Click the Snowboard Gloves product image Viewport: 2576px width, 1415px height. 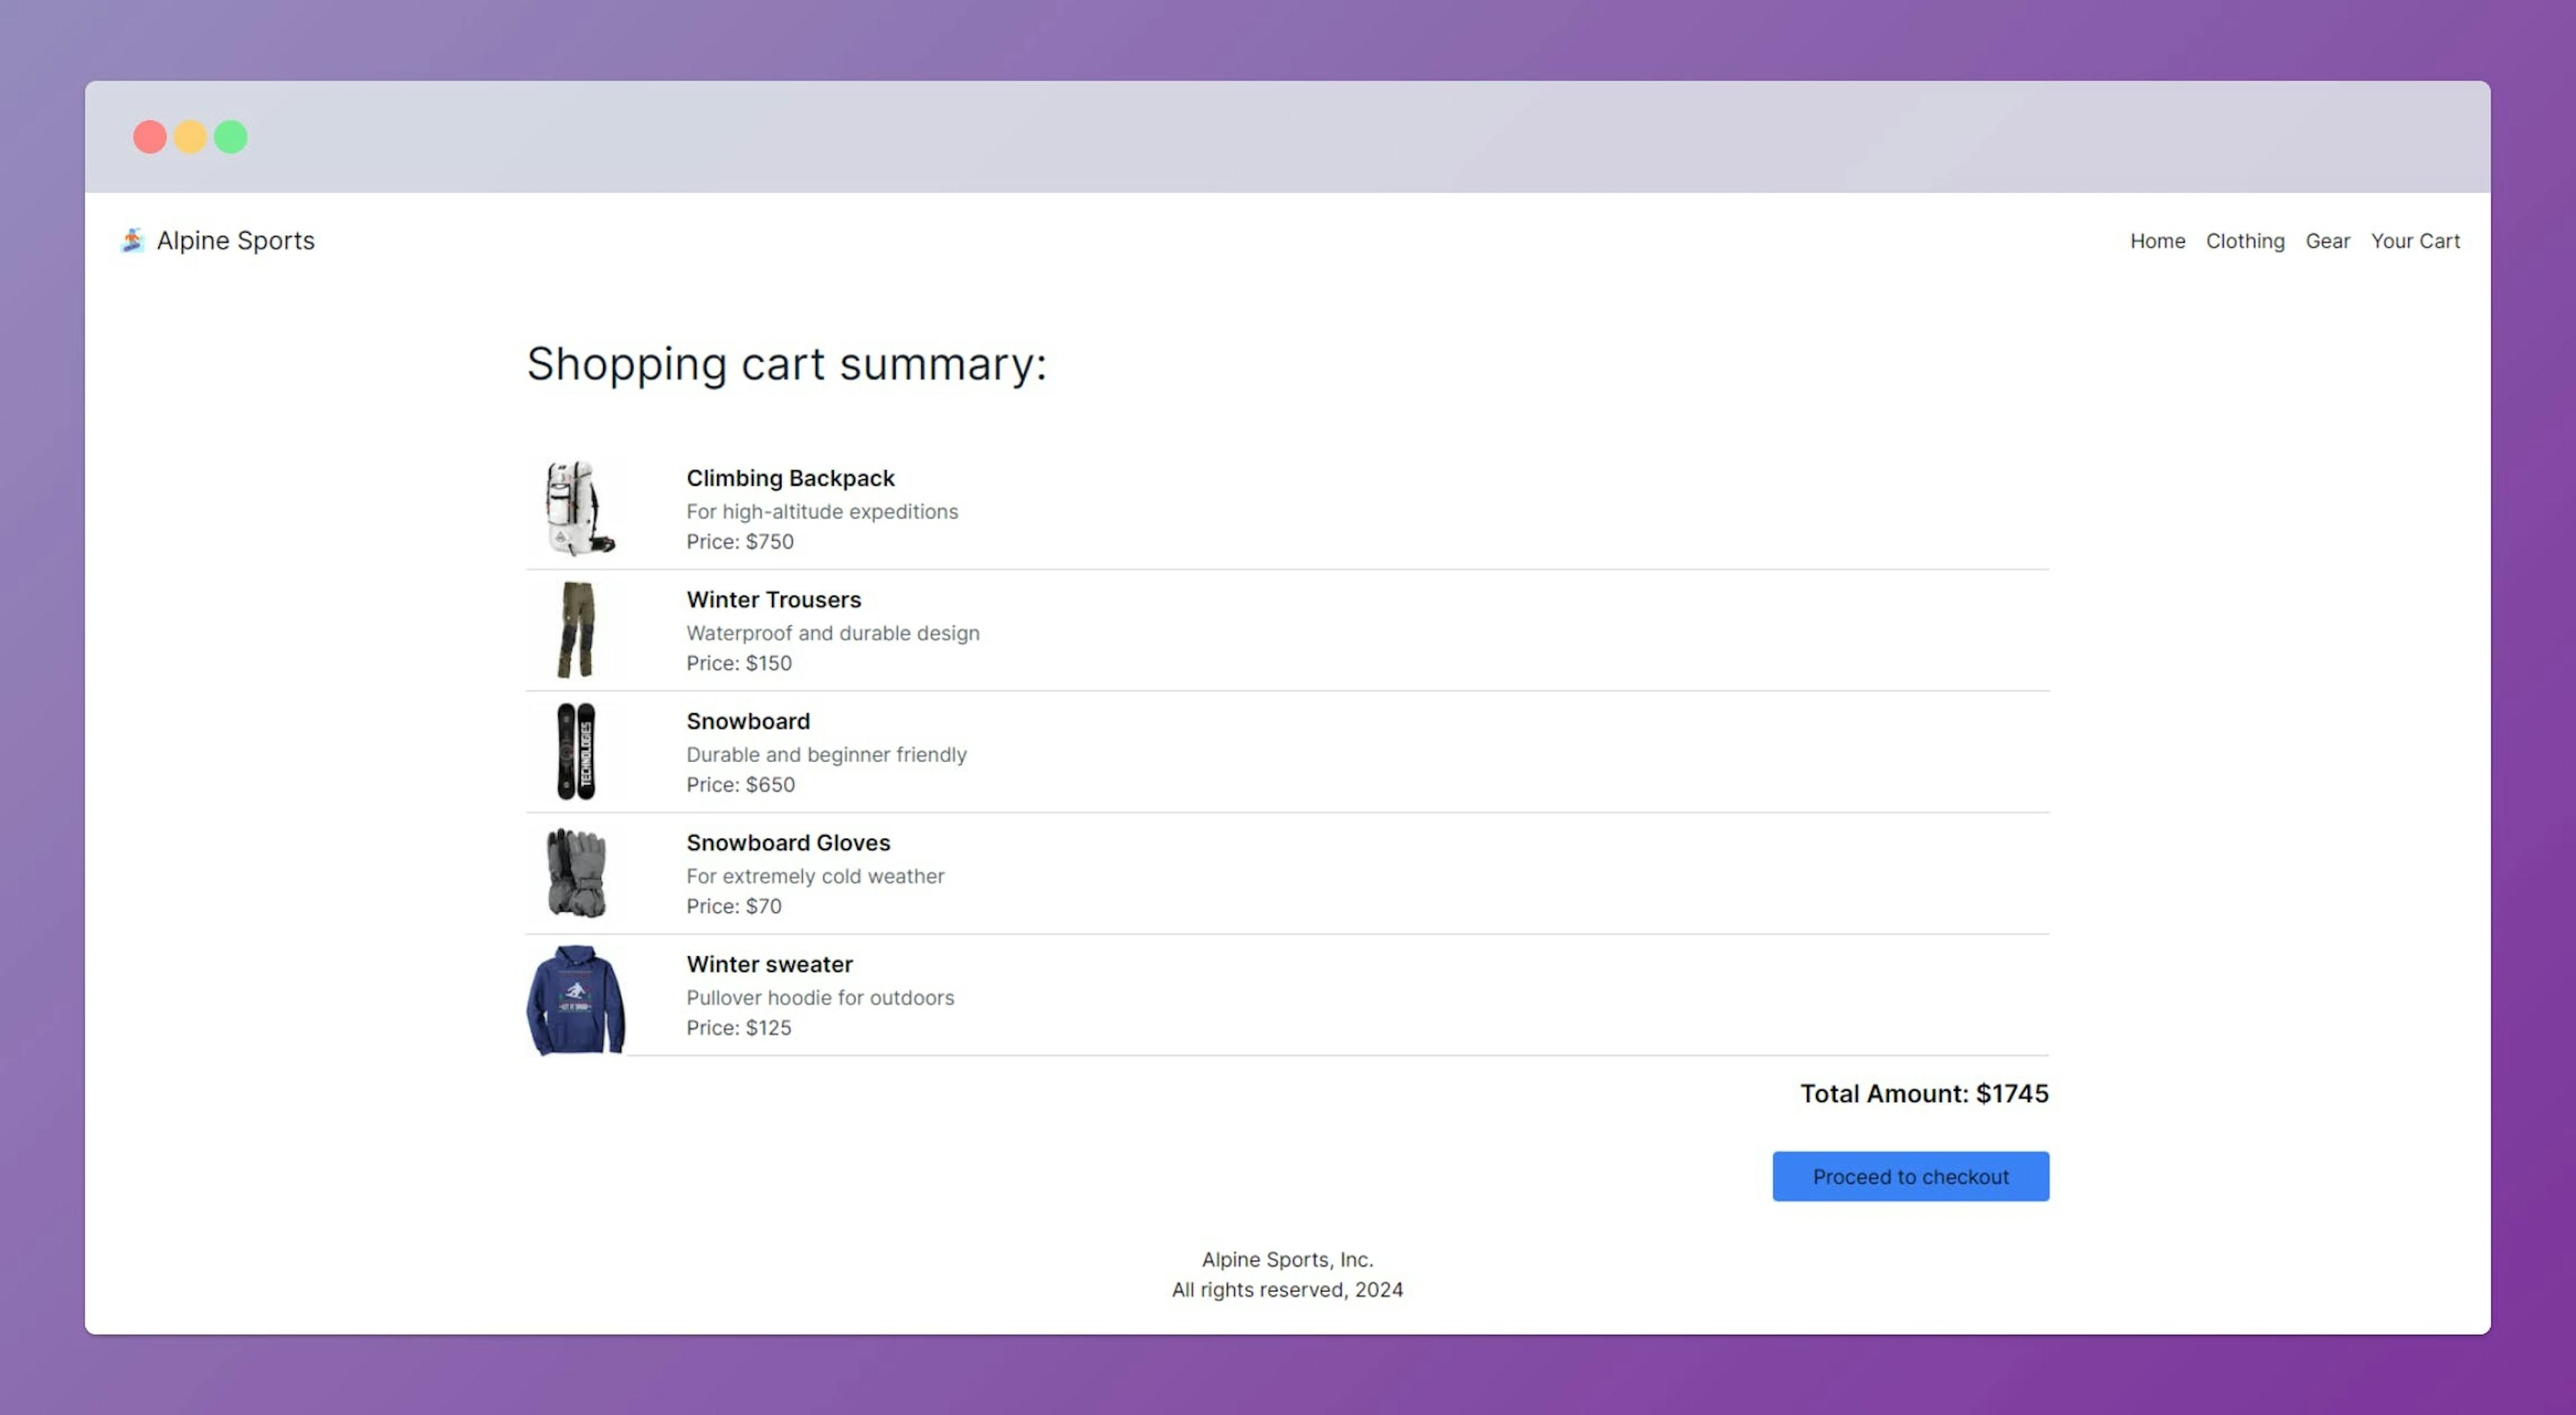coord(576,872)
